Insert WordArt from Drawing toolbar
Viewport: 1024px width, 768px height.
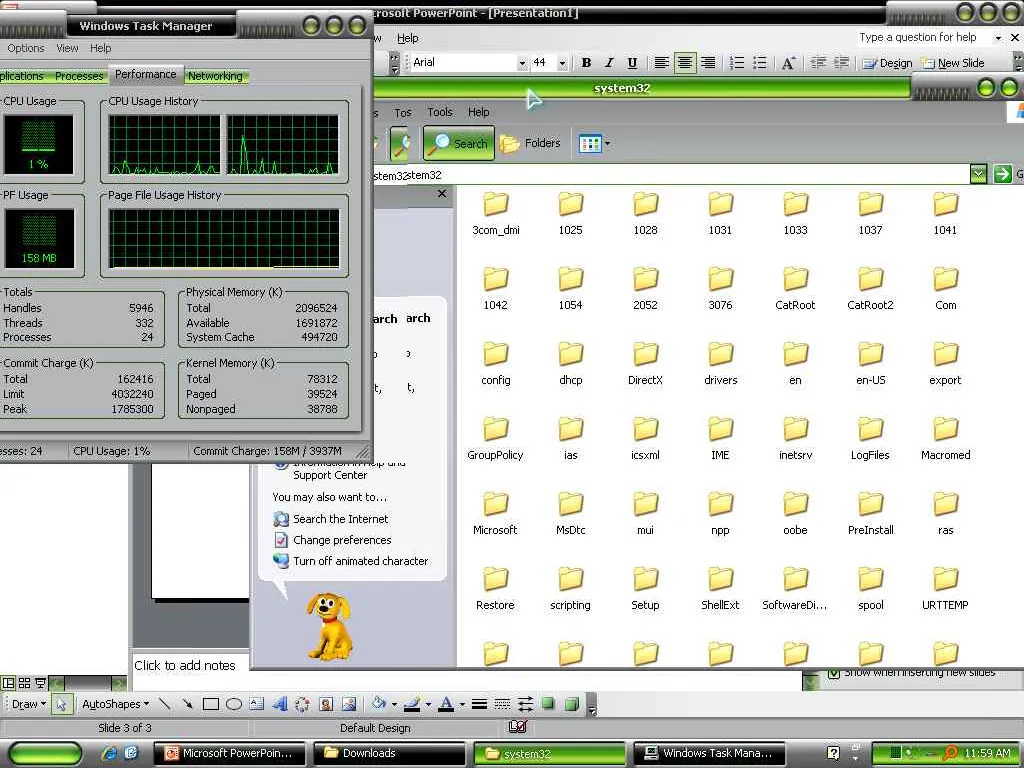[x=280, y=704]
